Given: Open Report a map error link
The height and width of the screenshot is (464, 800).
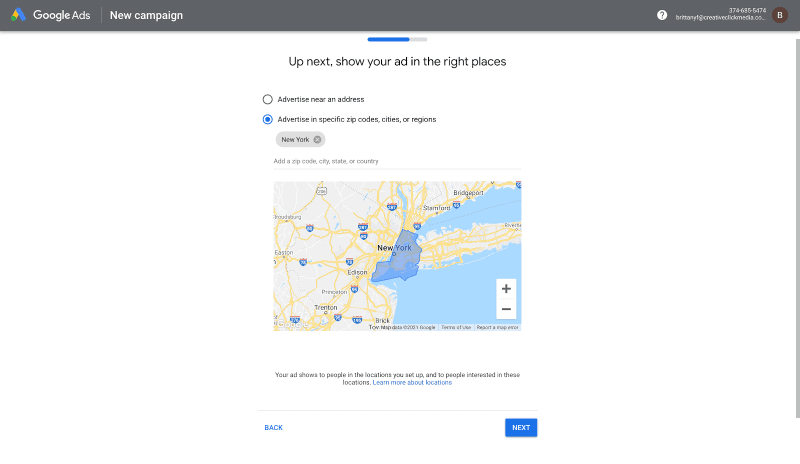Looking at the screenshot, I should pos(497,327).
